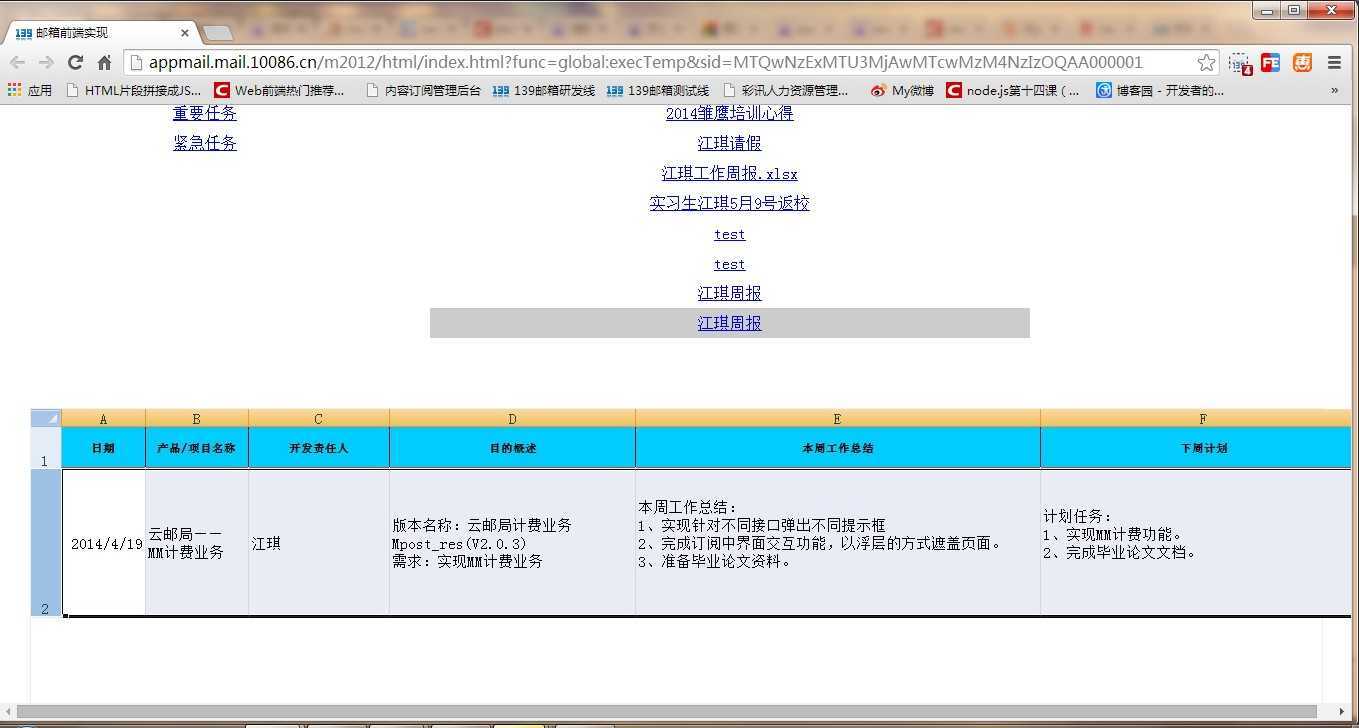Click the 江琪 cell in column C
This screenshot has height=728, width=1359.
[x=319, y=543]
